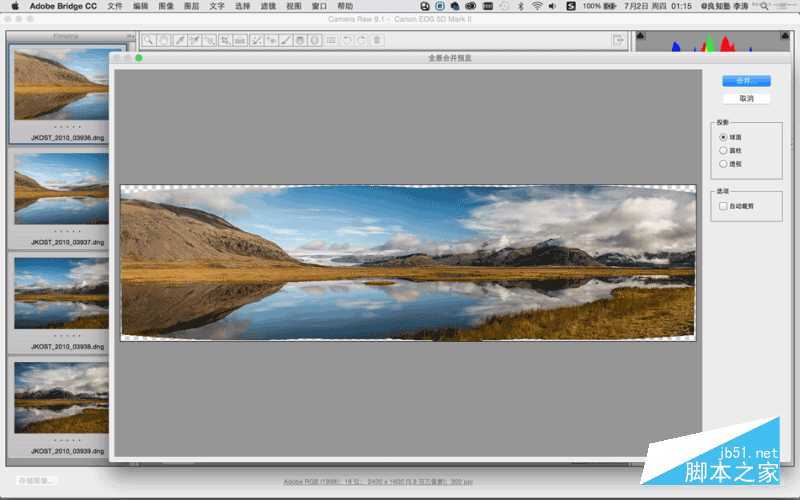Click the Wi-Fi status icon

(537, 6)
